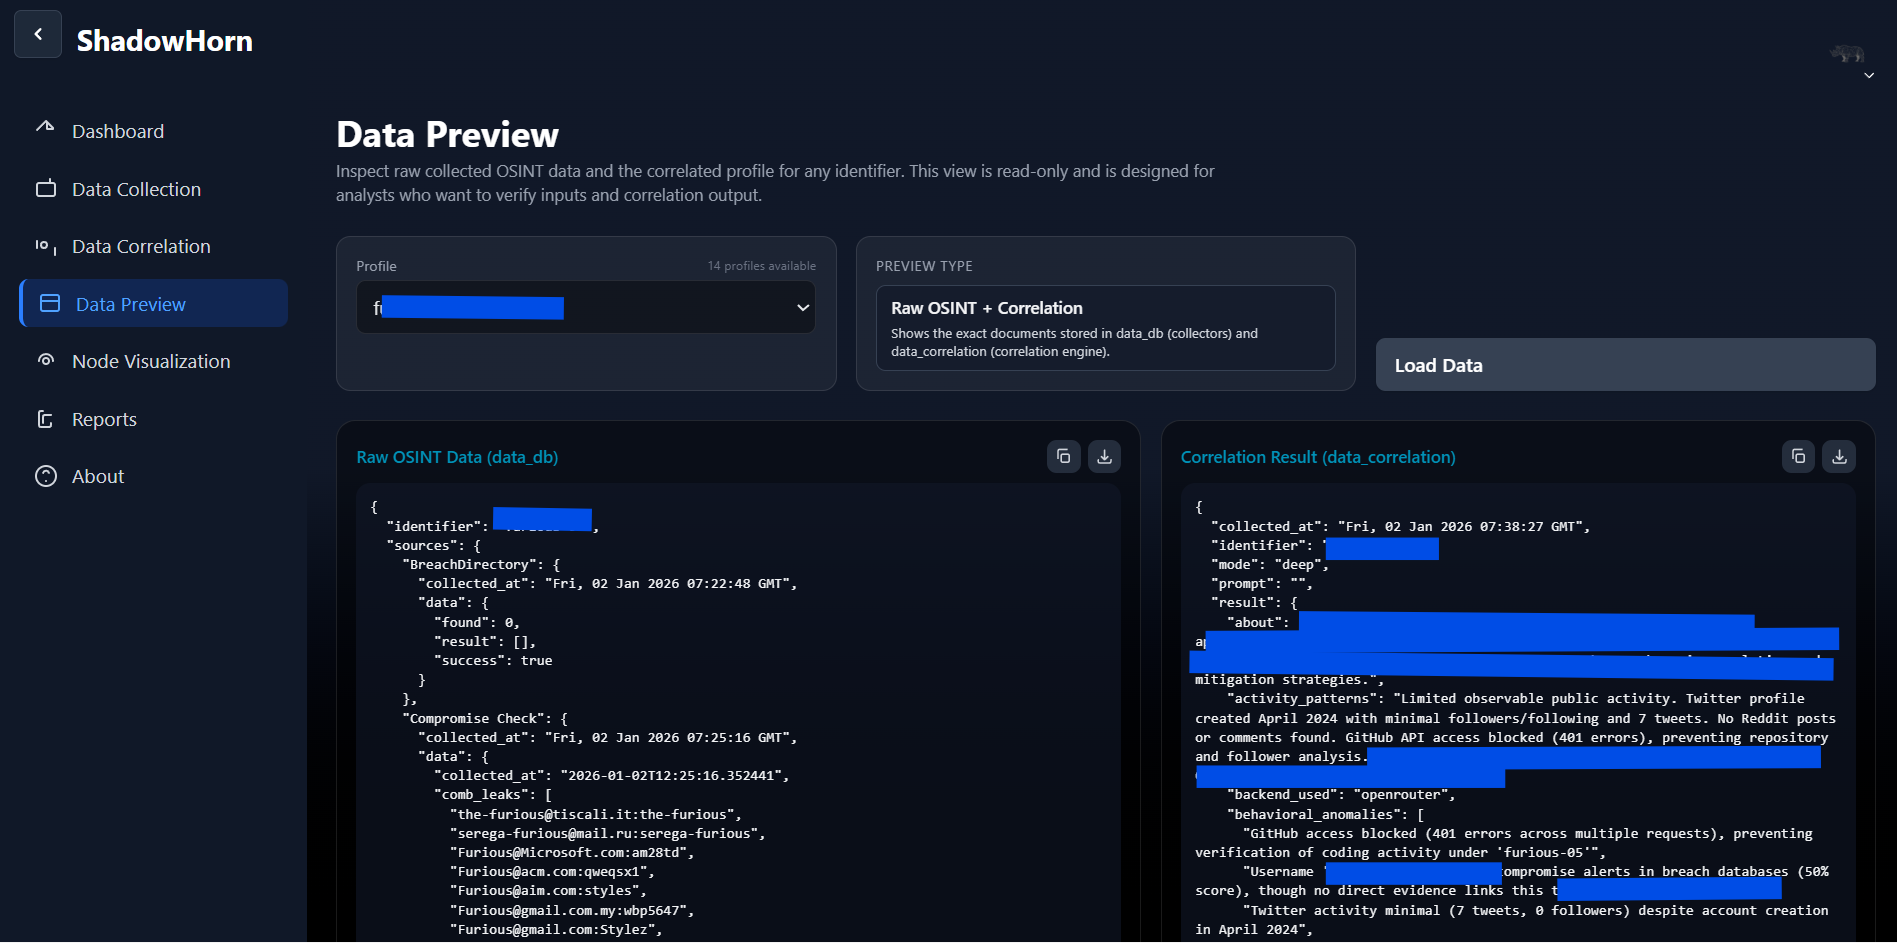This screenshot has height=943, width=1897.
Task: Copy the Raw OSINT Data JSON
Action: tap(1064, 456)
